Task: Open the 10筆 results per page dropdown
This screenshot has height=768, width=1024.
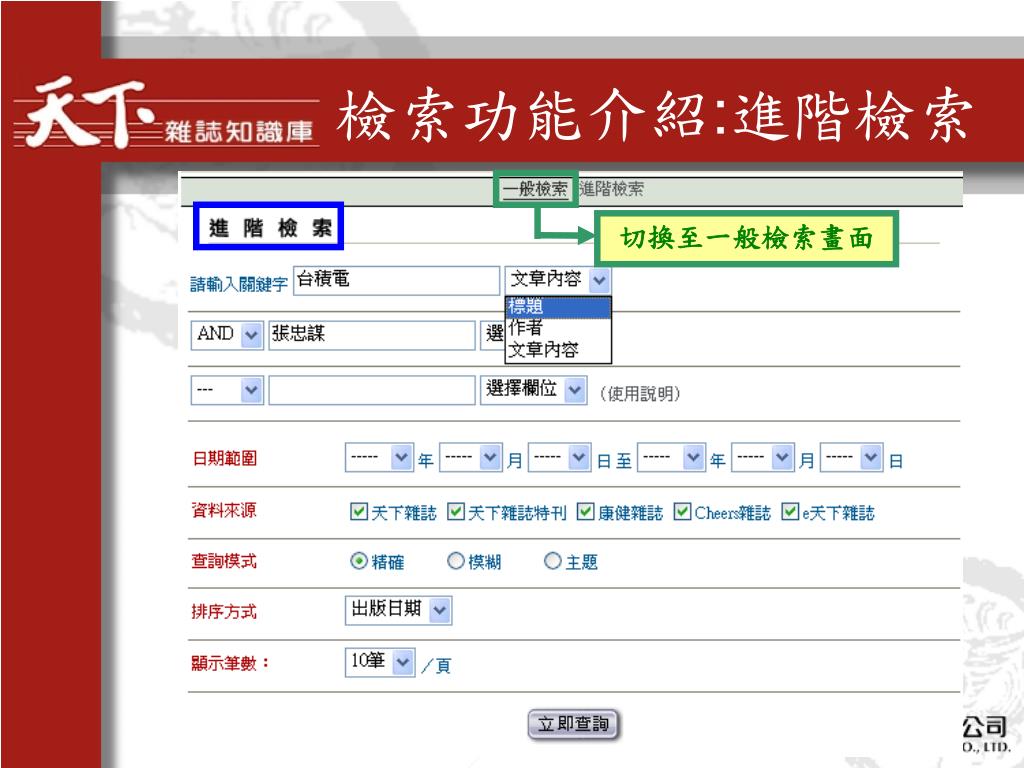Action: click(x=380, y=662)
